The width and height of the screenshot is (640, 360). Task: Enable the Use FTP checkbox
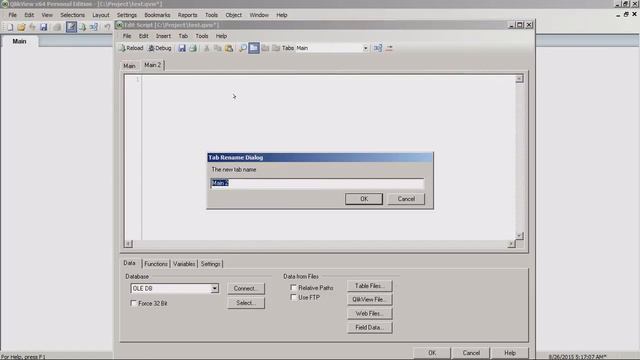293,297
